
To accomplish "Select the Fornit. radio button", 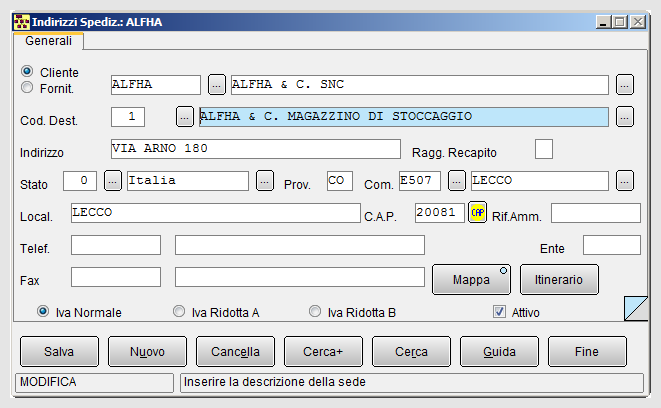I will (27, 87).
